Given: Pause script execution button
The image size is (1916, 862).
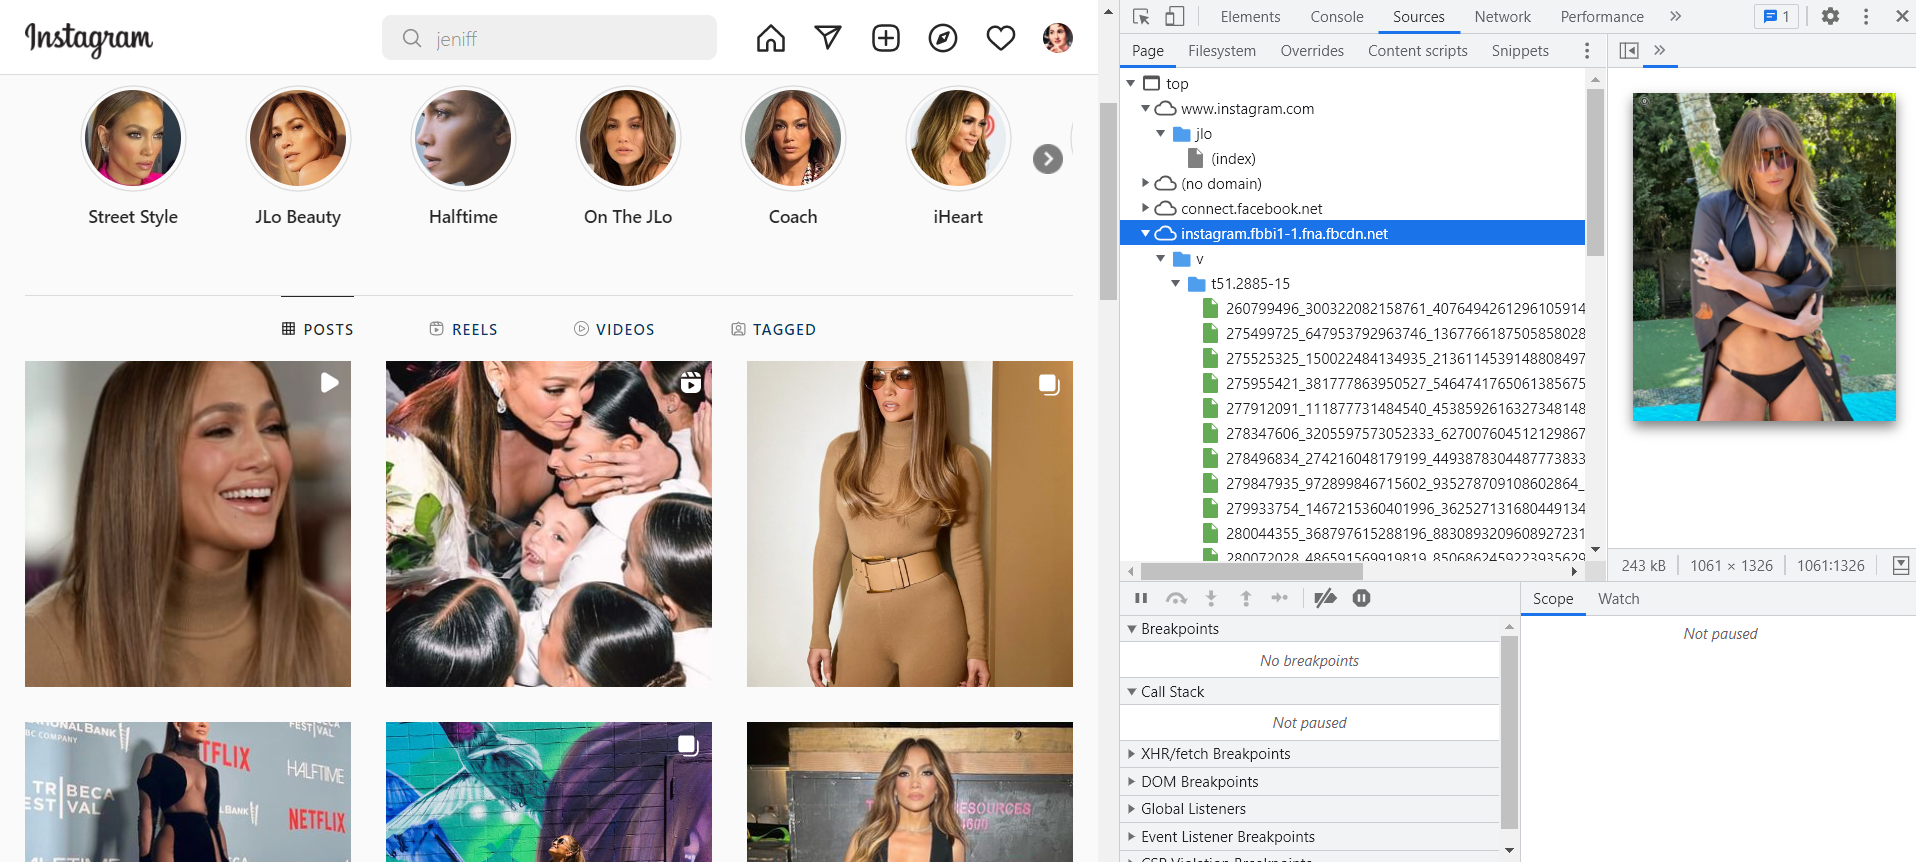Looking at the screenshot, I should (1141, 598).
